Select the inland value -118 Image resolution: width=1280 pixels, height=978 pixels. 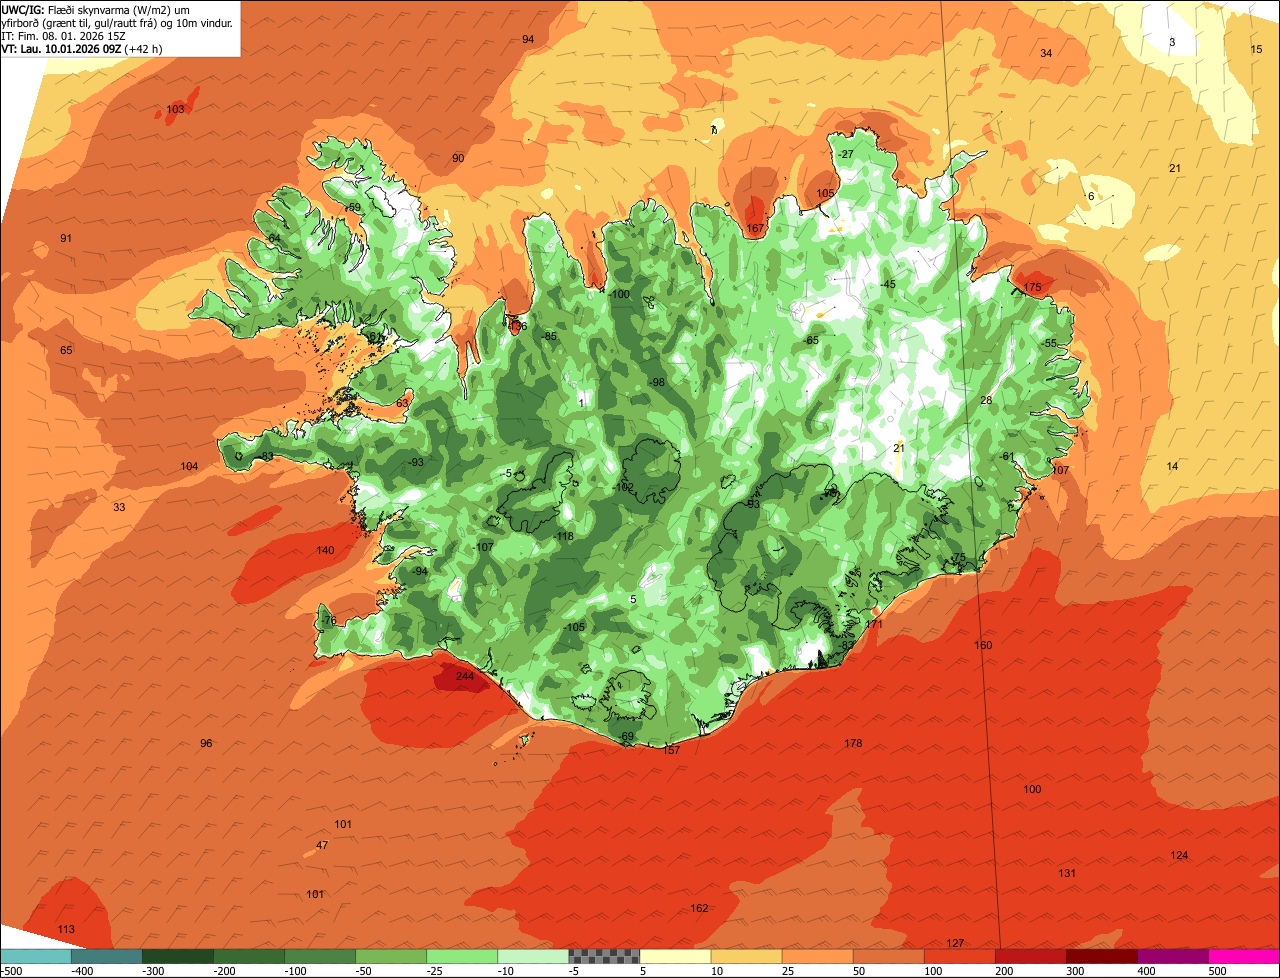(564, 537)
